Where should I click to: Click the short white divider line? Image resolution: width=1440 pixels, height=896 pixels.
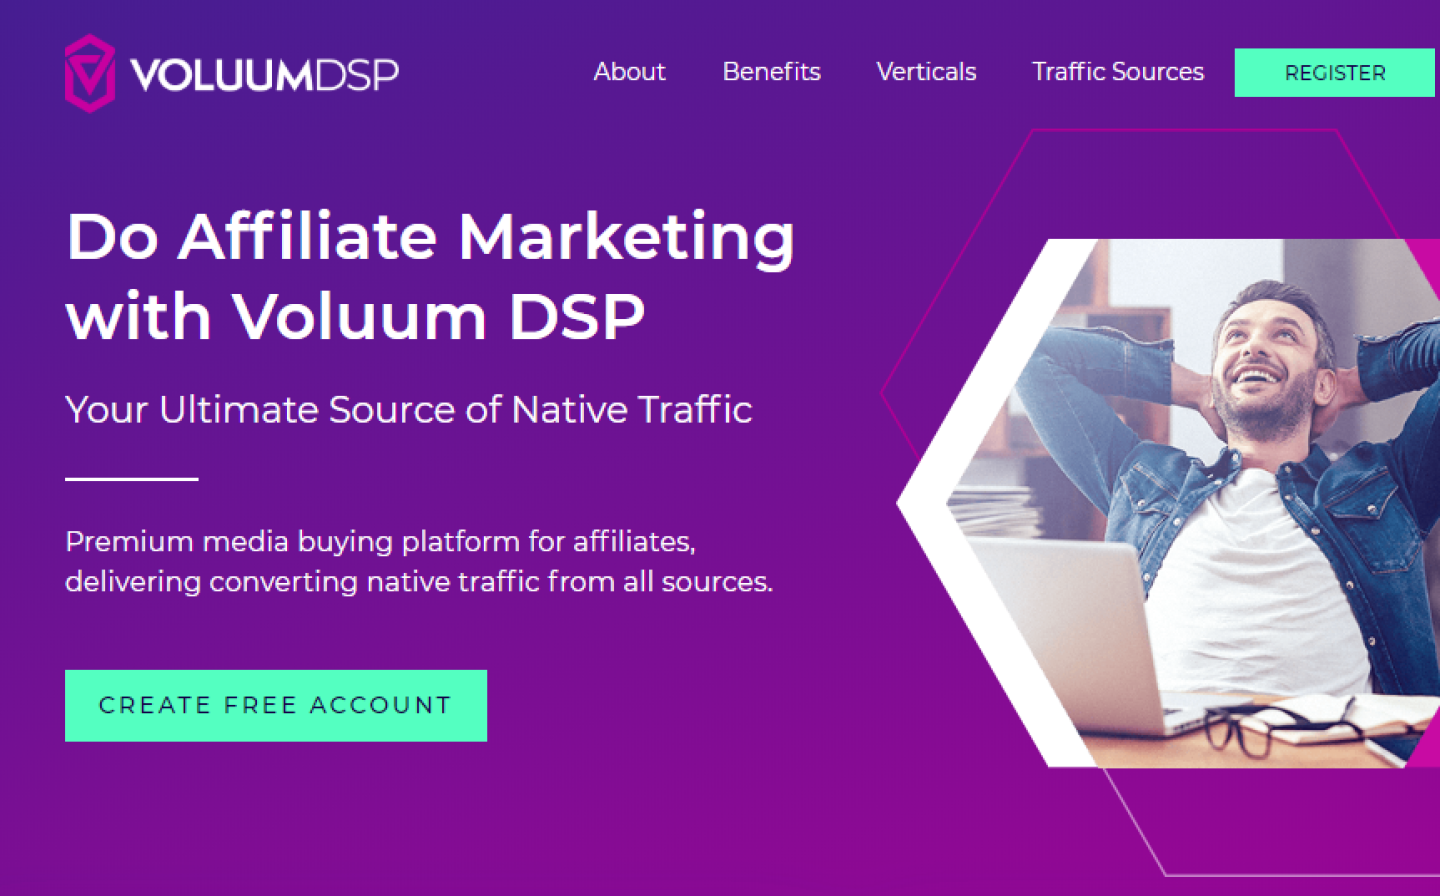132,479
